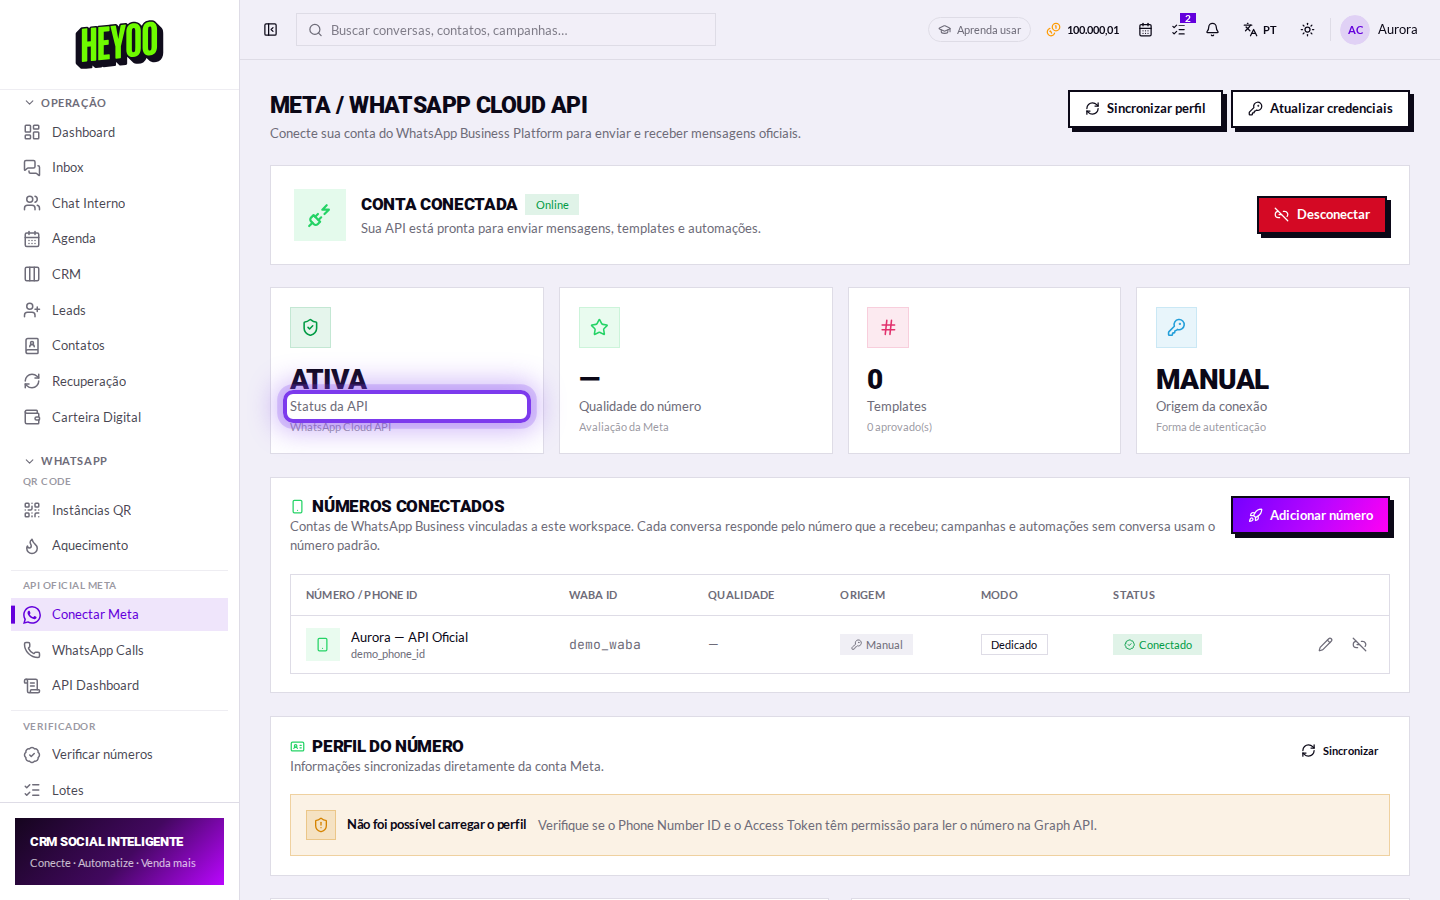Collapse the WHATSAPP section

[x=66, y=461]
